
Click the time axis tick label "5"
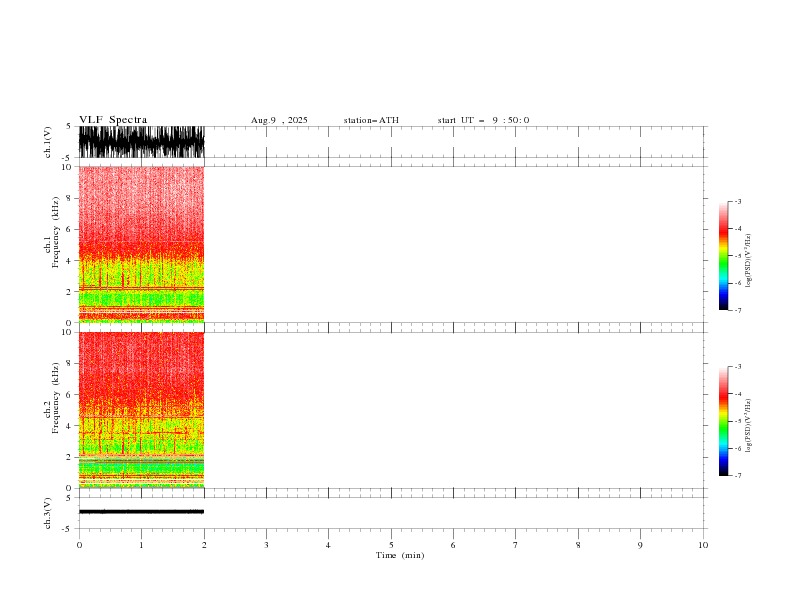(391, 545)
